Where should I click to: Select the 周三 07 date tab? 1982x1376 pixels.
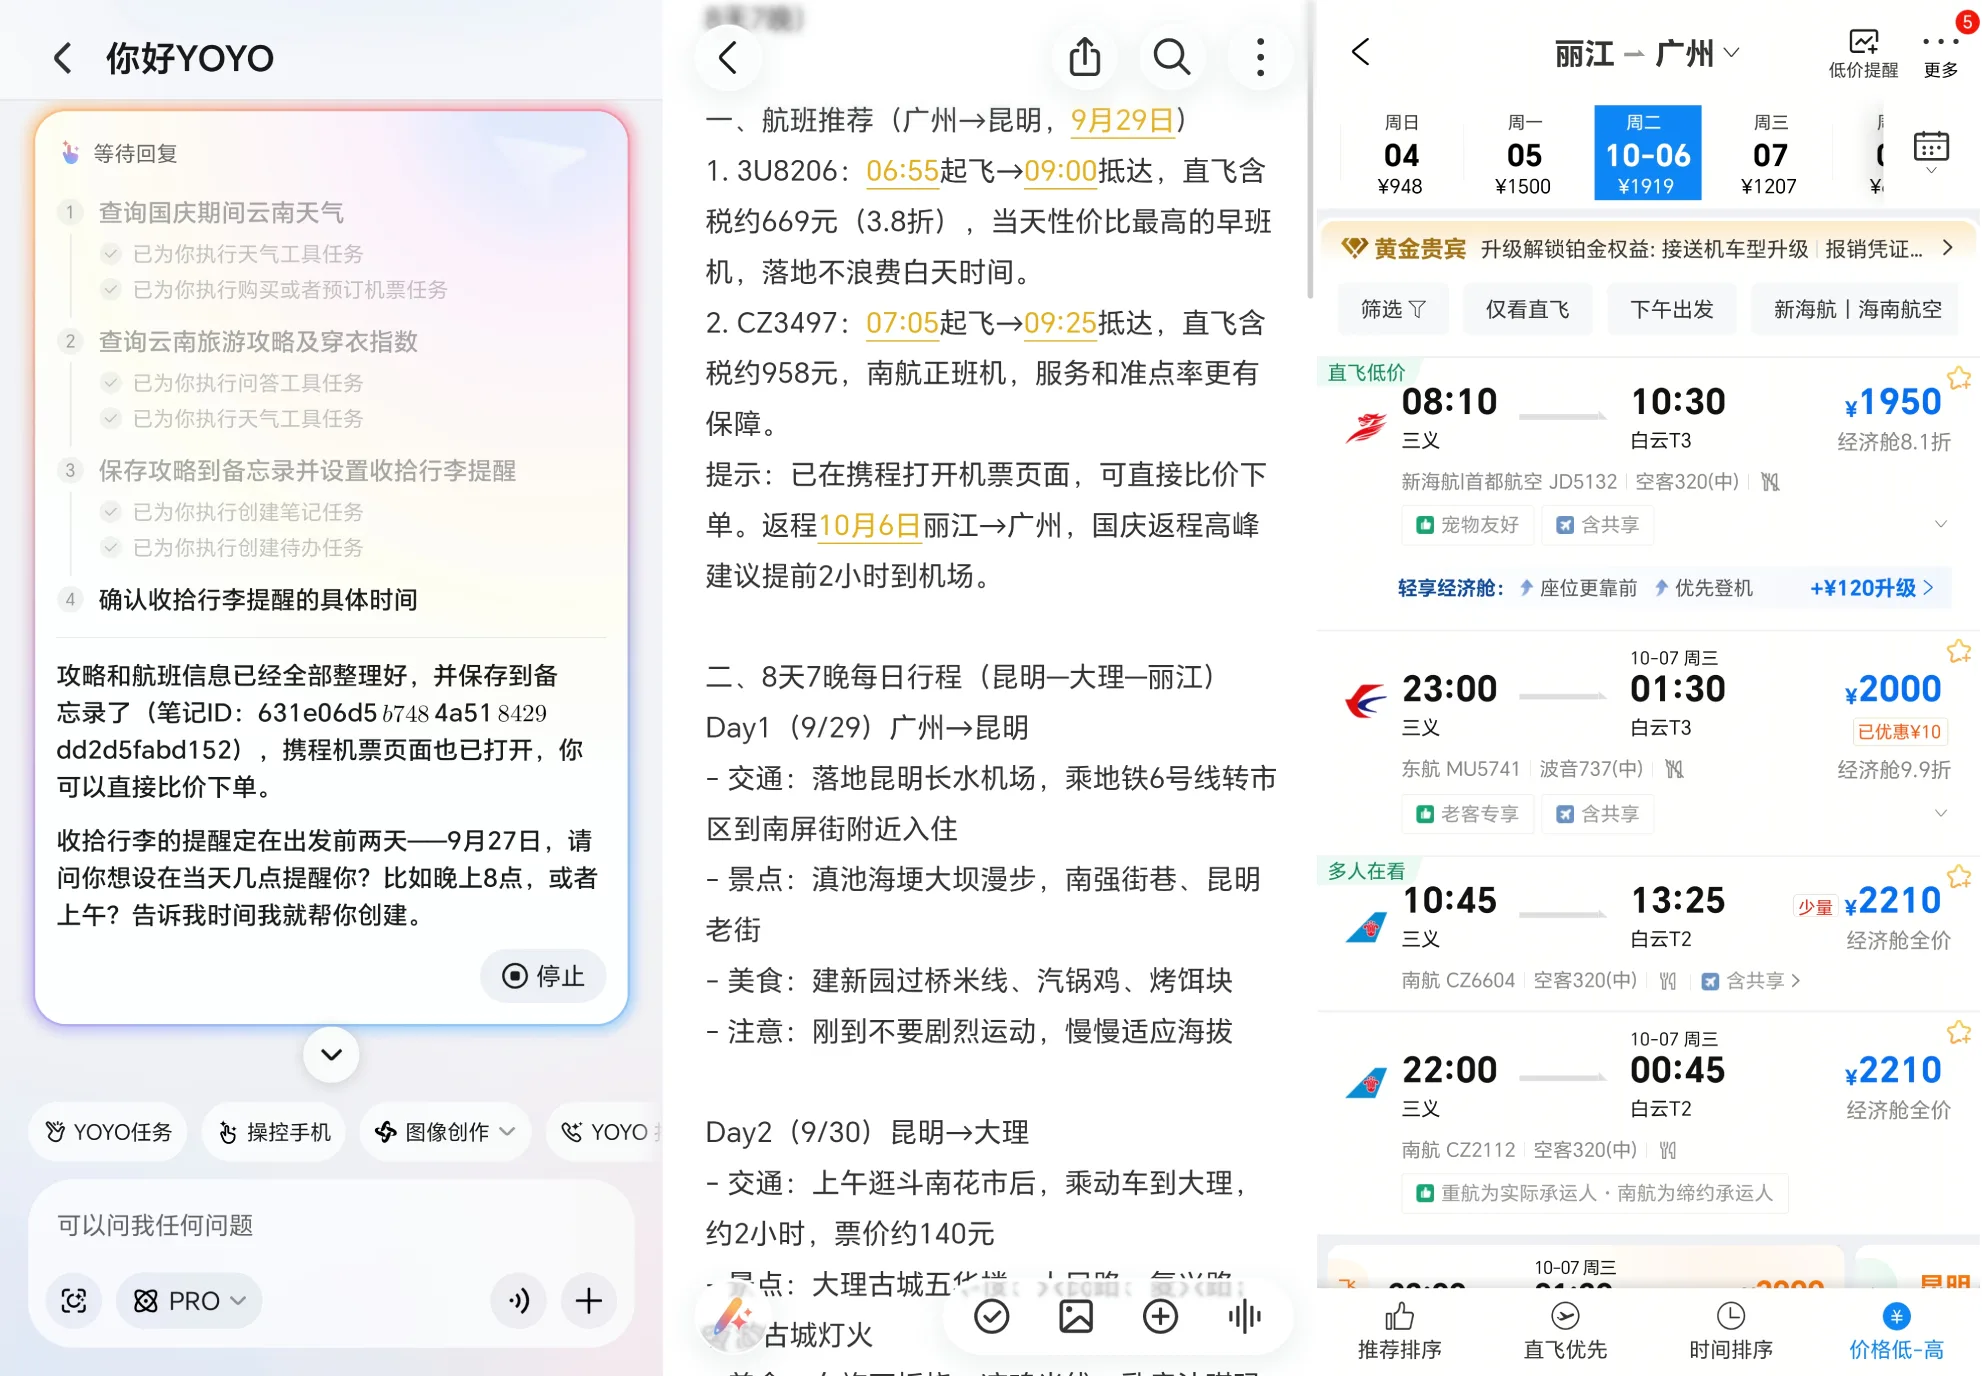tap(1770, 153)
